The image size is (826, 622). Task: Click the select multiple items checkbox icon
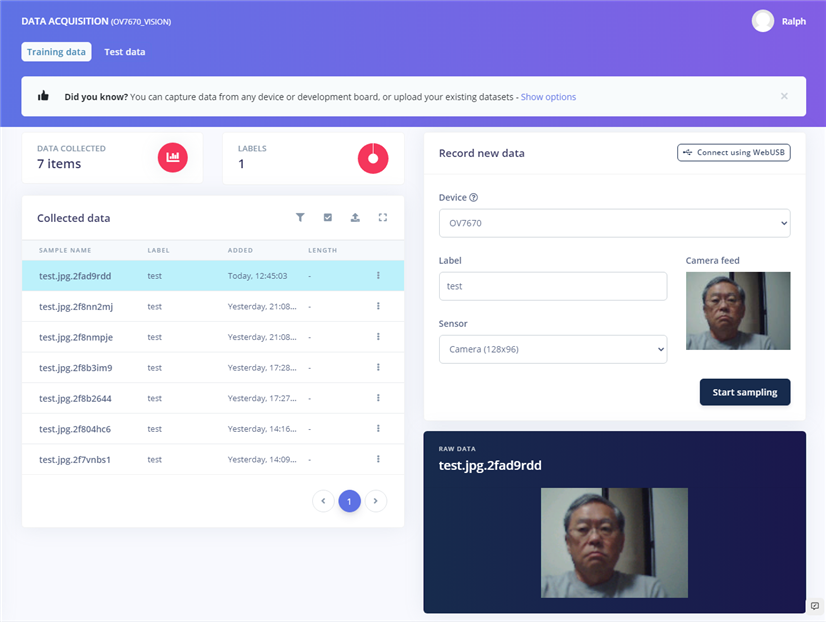pos(328,218)
